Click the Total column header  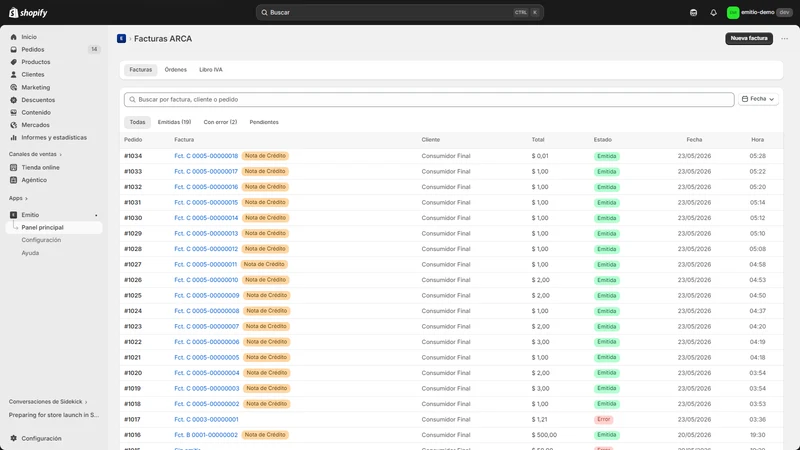click(538, 139)
